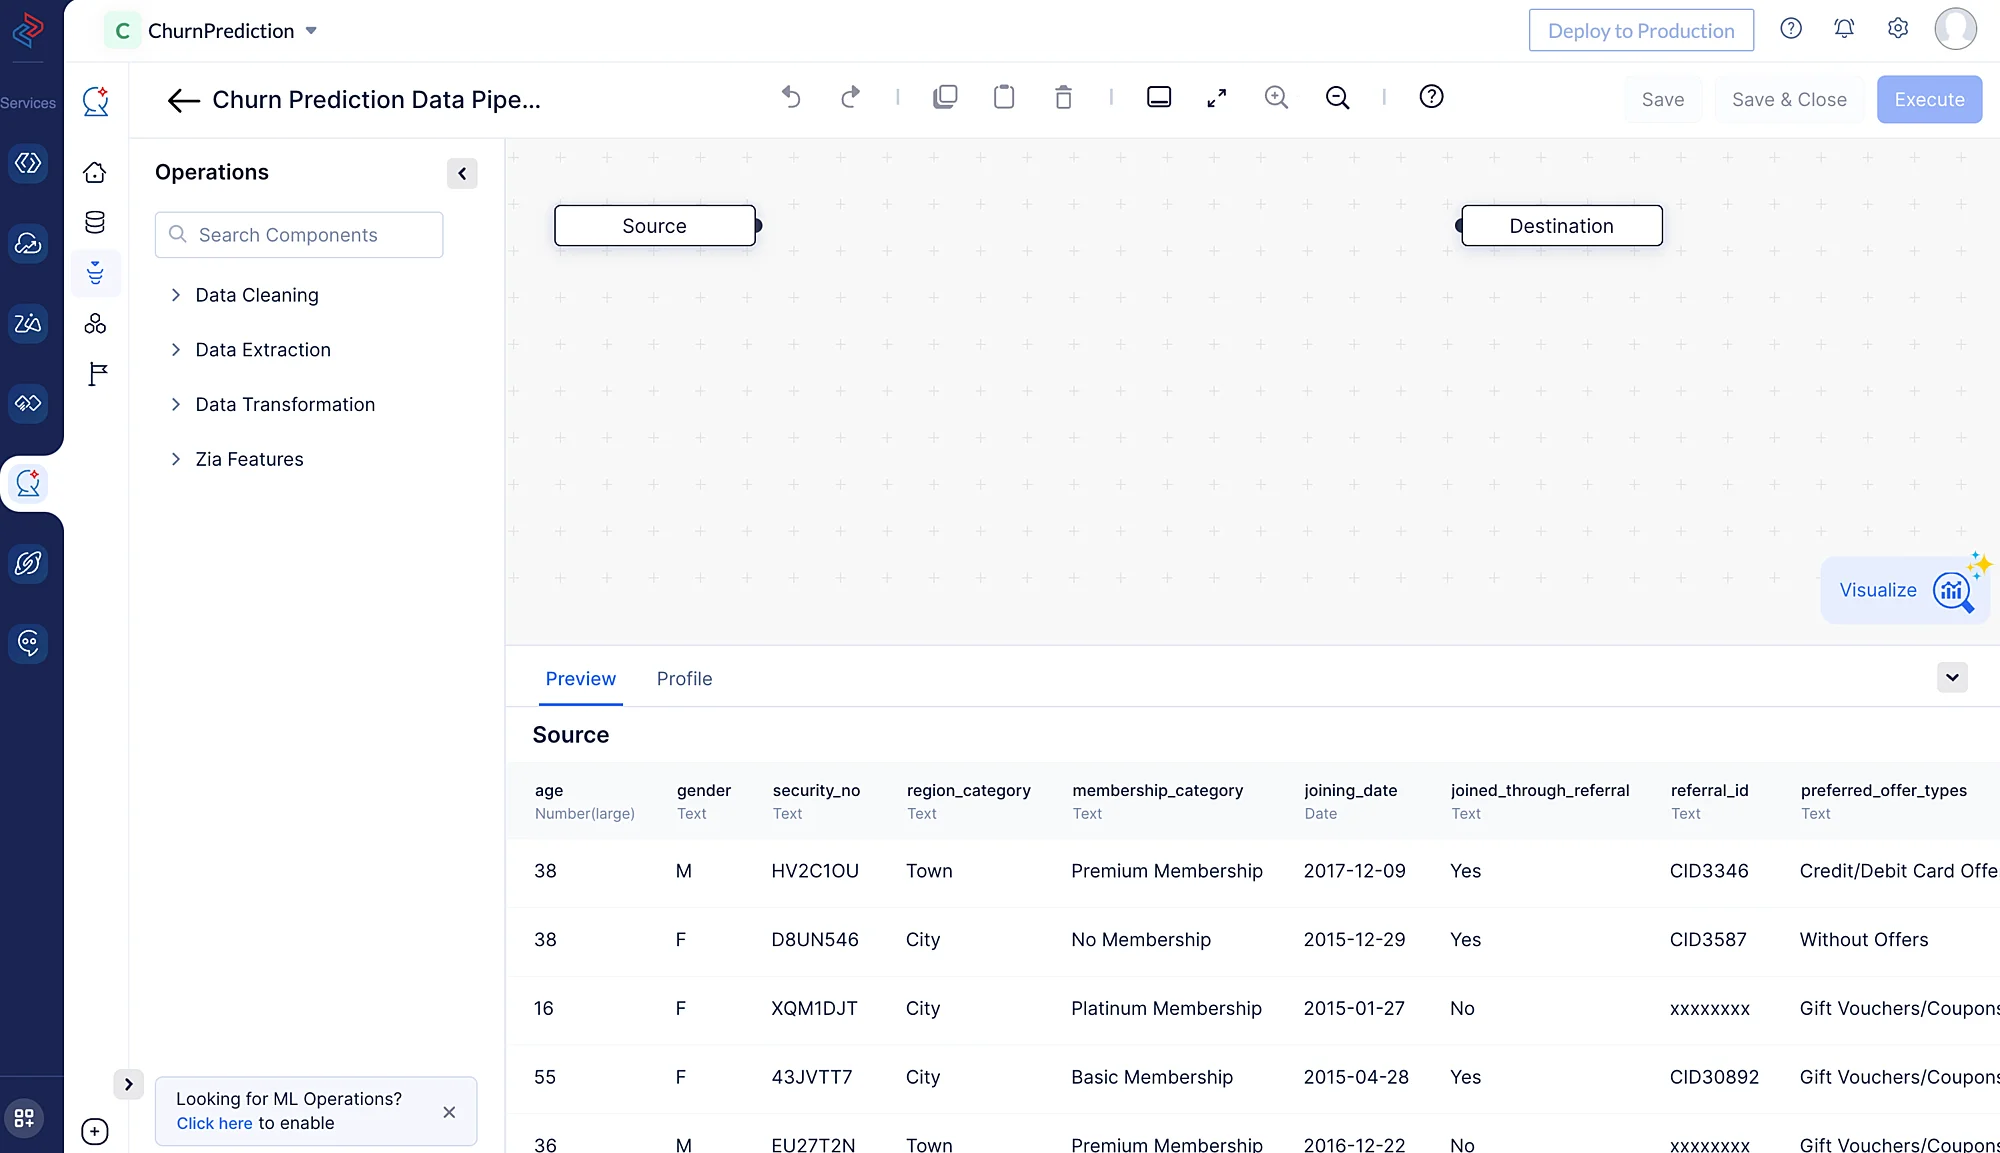
Task: Collapse preview pane with chevron button
Action: pyautogui.click(x=1952, y=677)
